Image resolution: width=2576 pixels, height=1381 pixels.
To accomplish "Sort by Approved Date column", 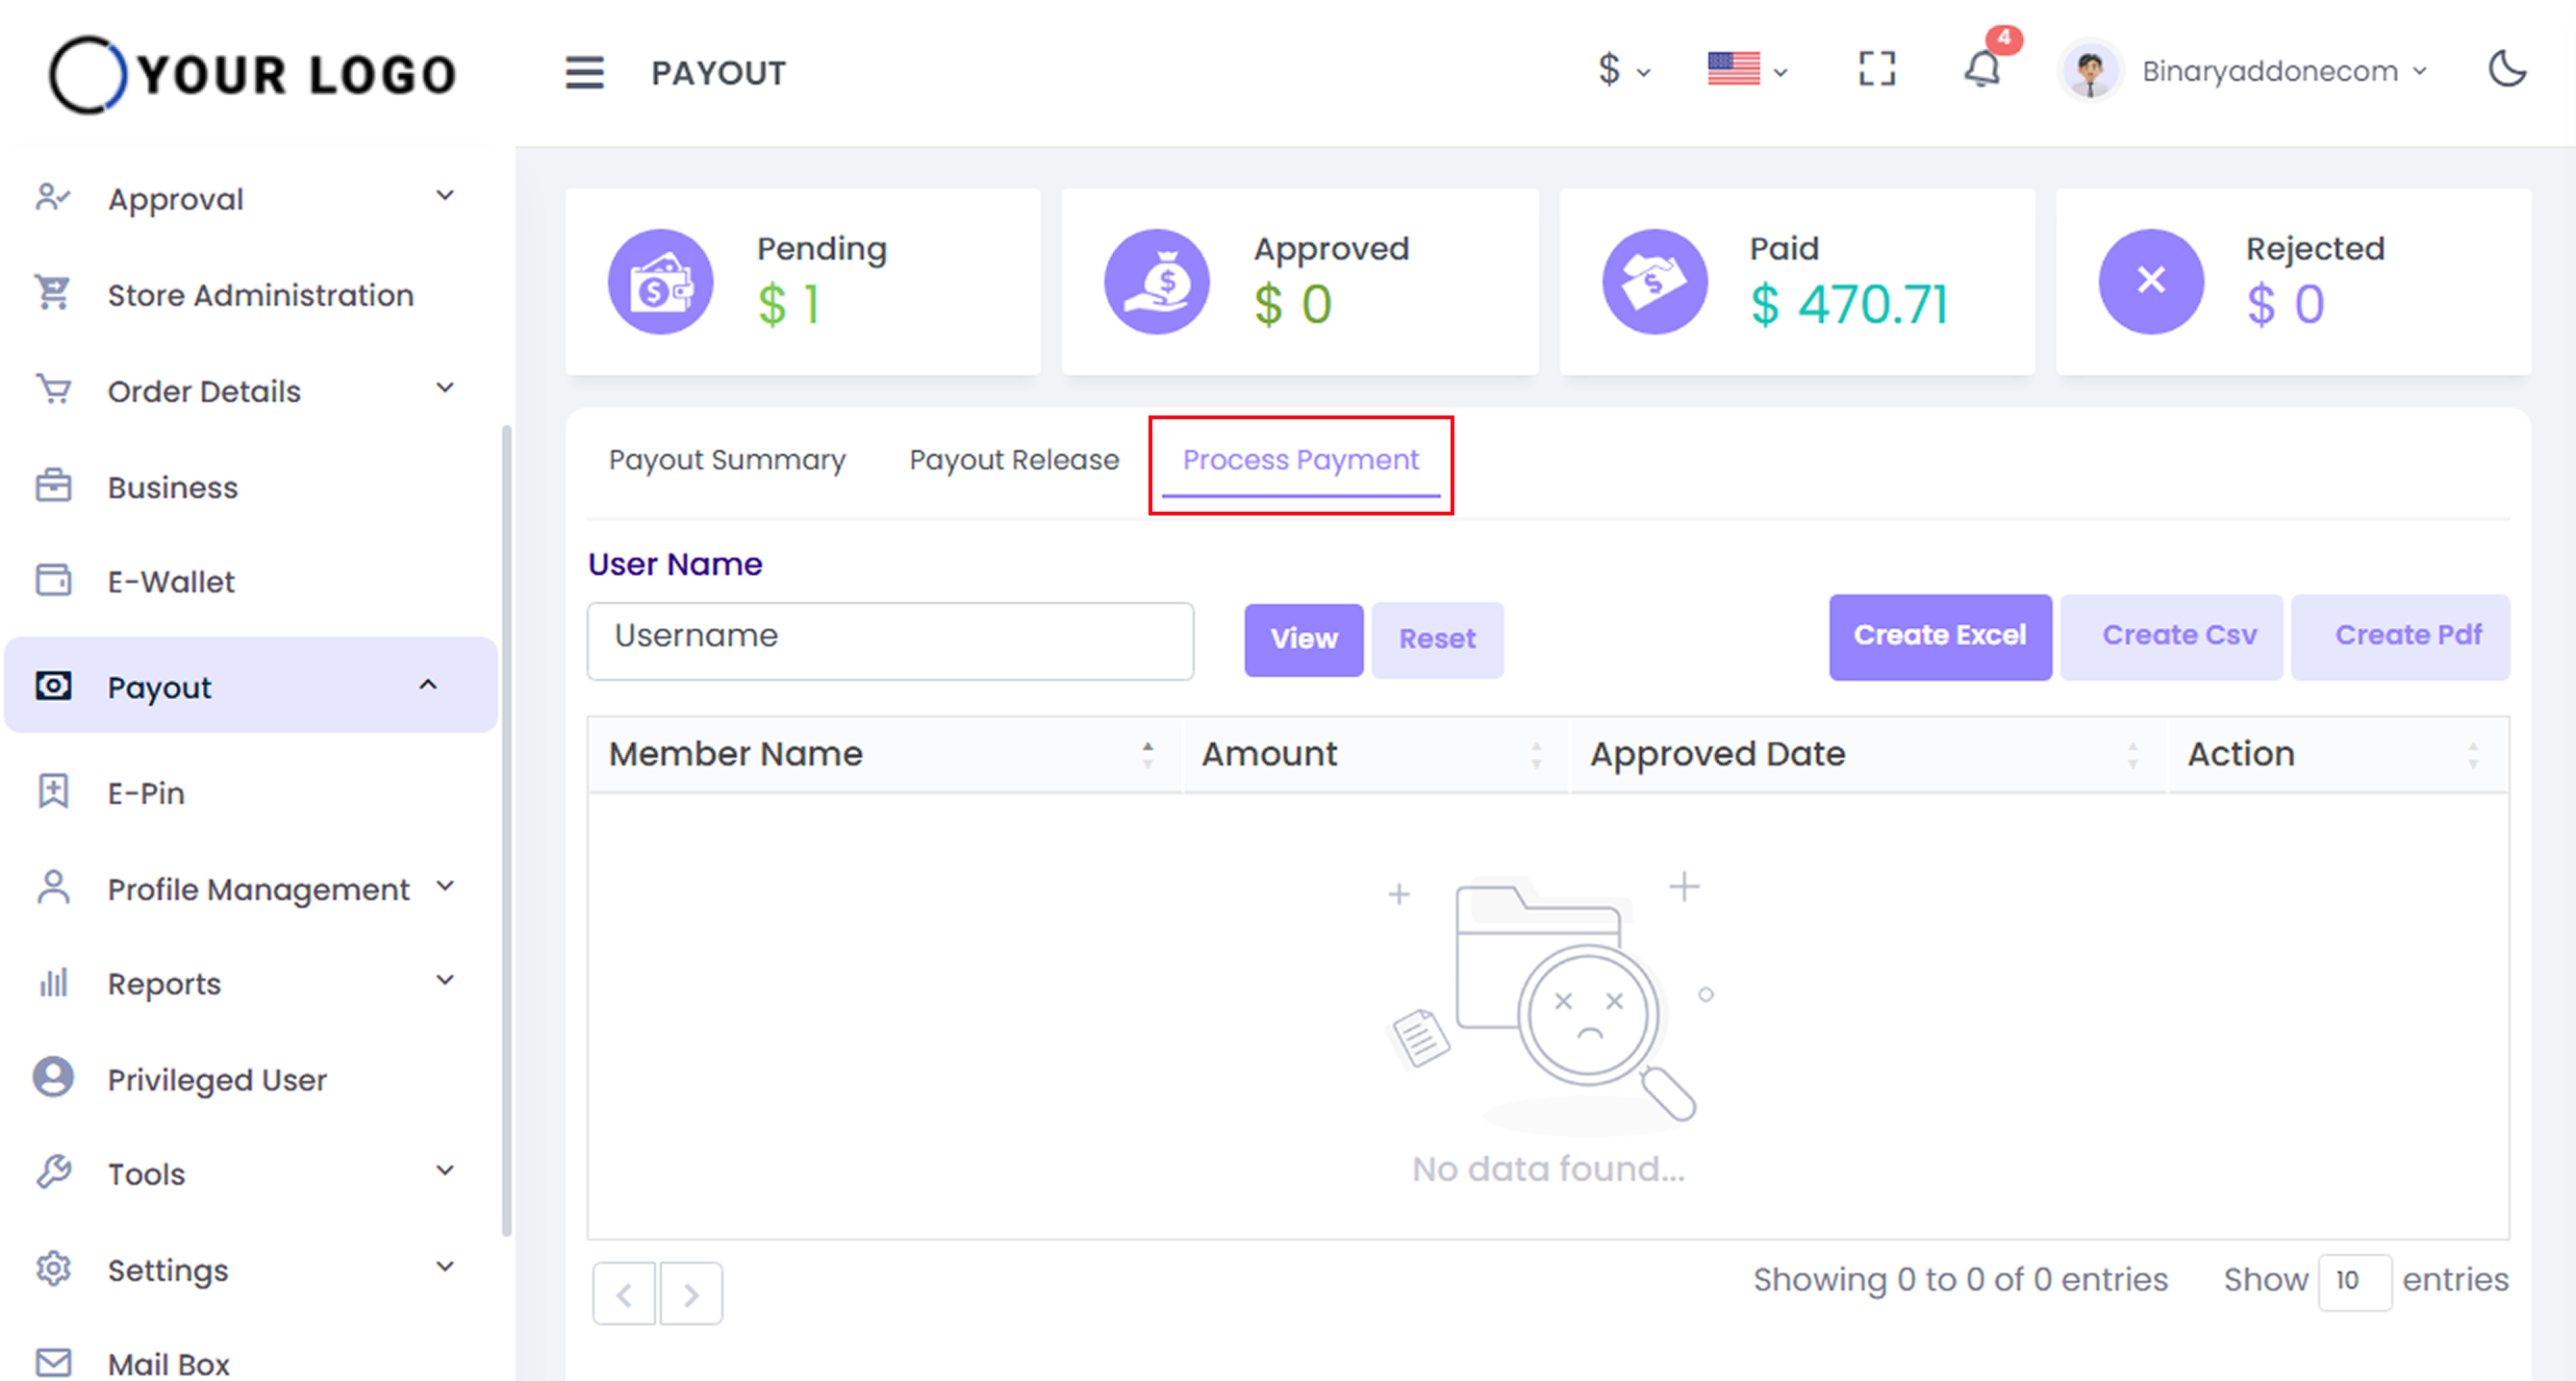I will click(1867, 754).
